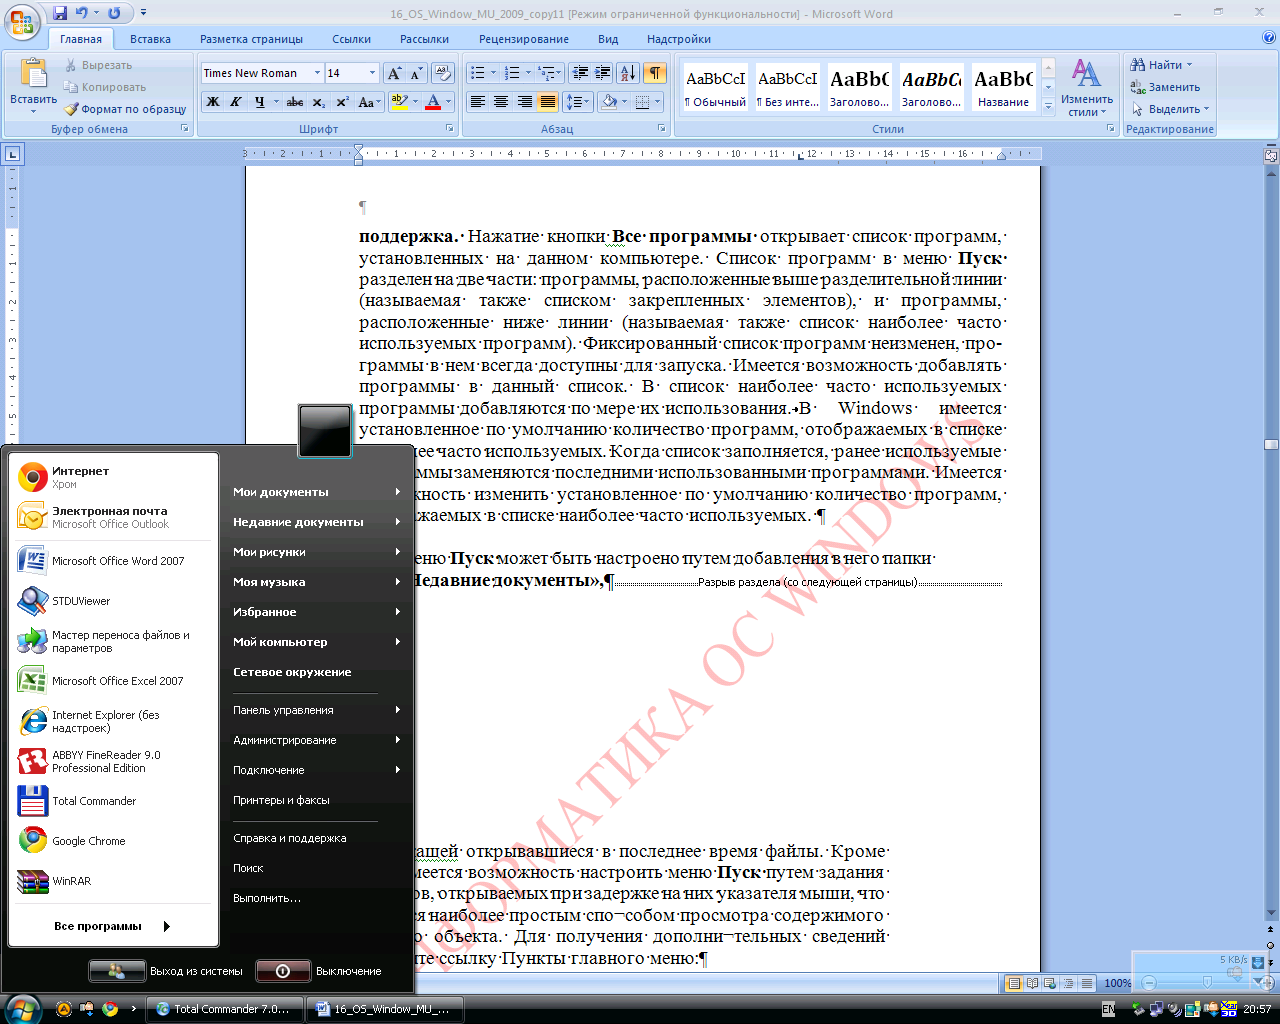Click Find (Найти) button

(x=1162, y=65)
